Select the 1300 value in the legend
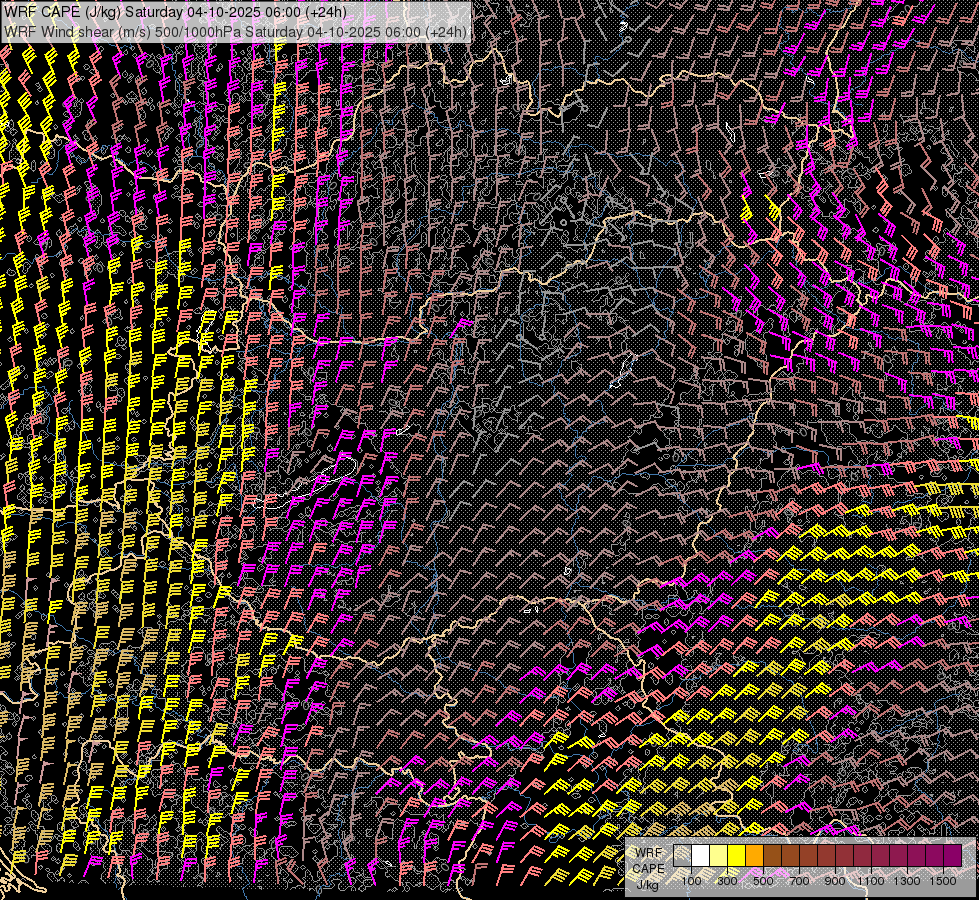Viewport: 979px width, 900px height. tap(907, 881)
